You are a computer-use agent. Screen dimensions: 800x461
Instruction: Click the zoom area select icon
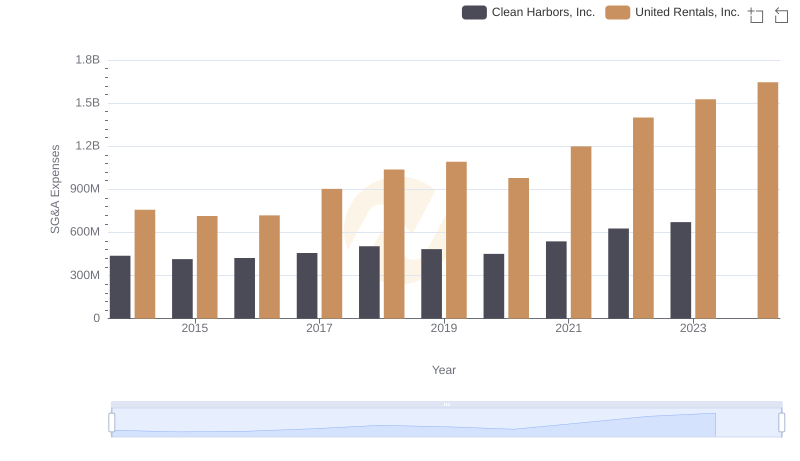756,15
